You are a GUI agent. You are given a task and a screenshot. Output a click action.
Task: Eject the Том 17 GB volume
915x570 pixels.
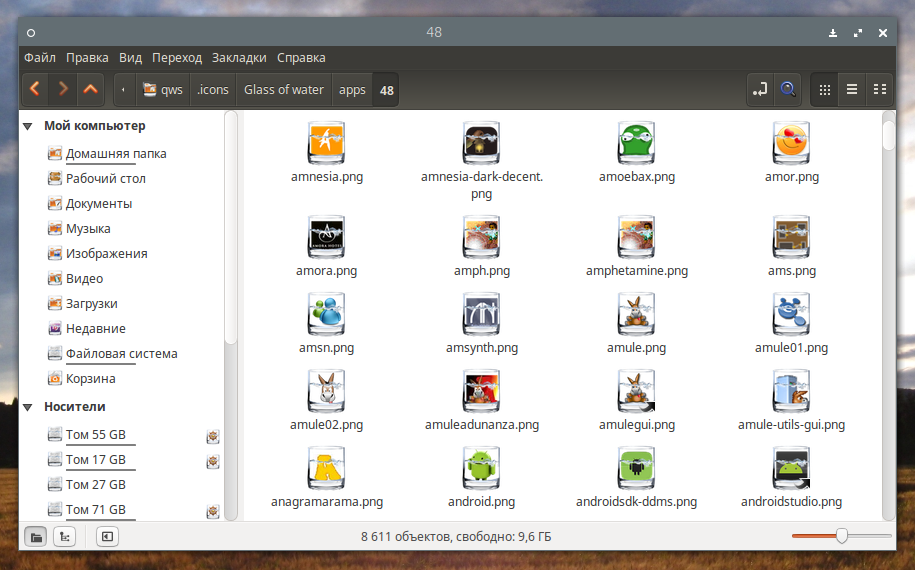213,461
